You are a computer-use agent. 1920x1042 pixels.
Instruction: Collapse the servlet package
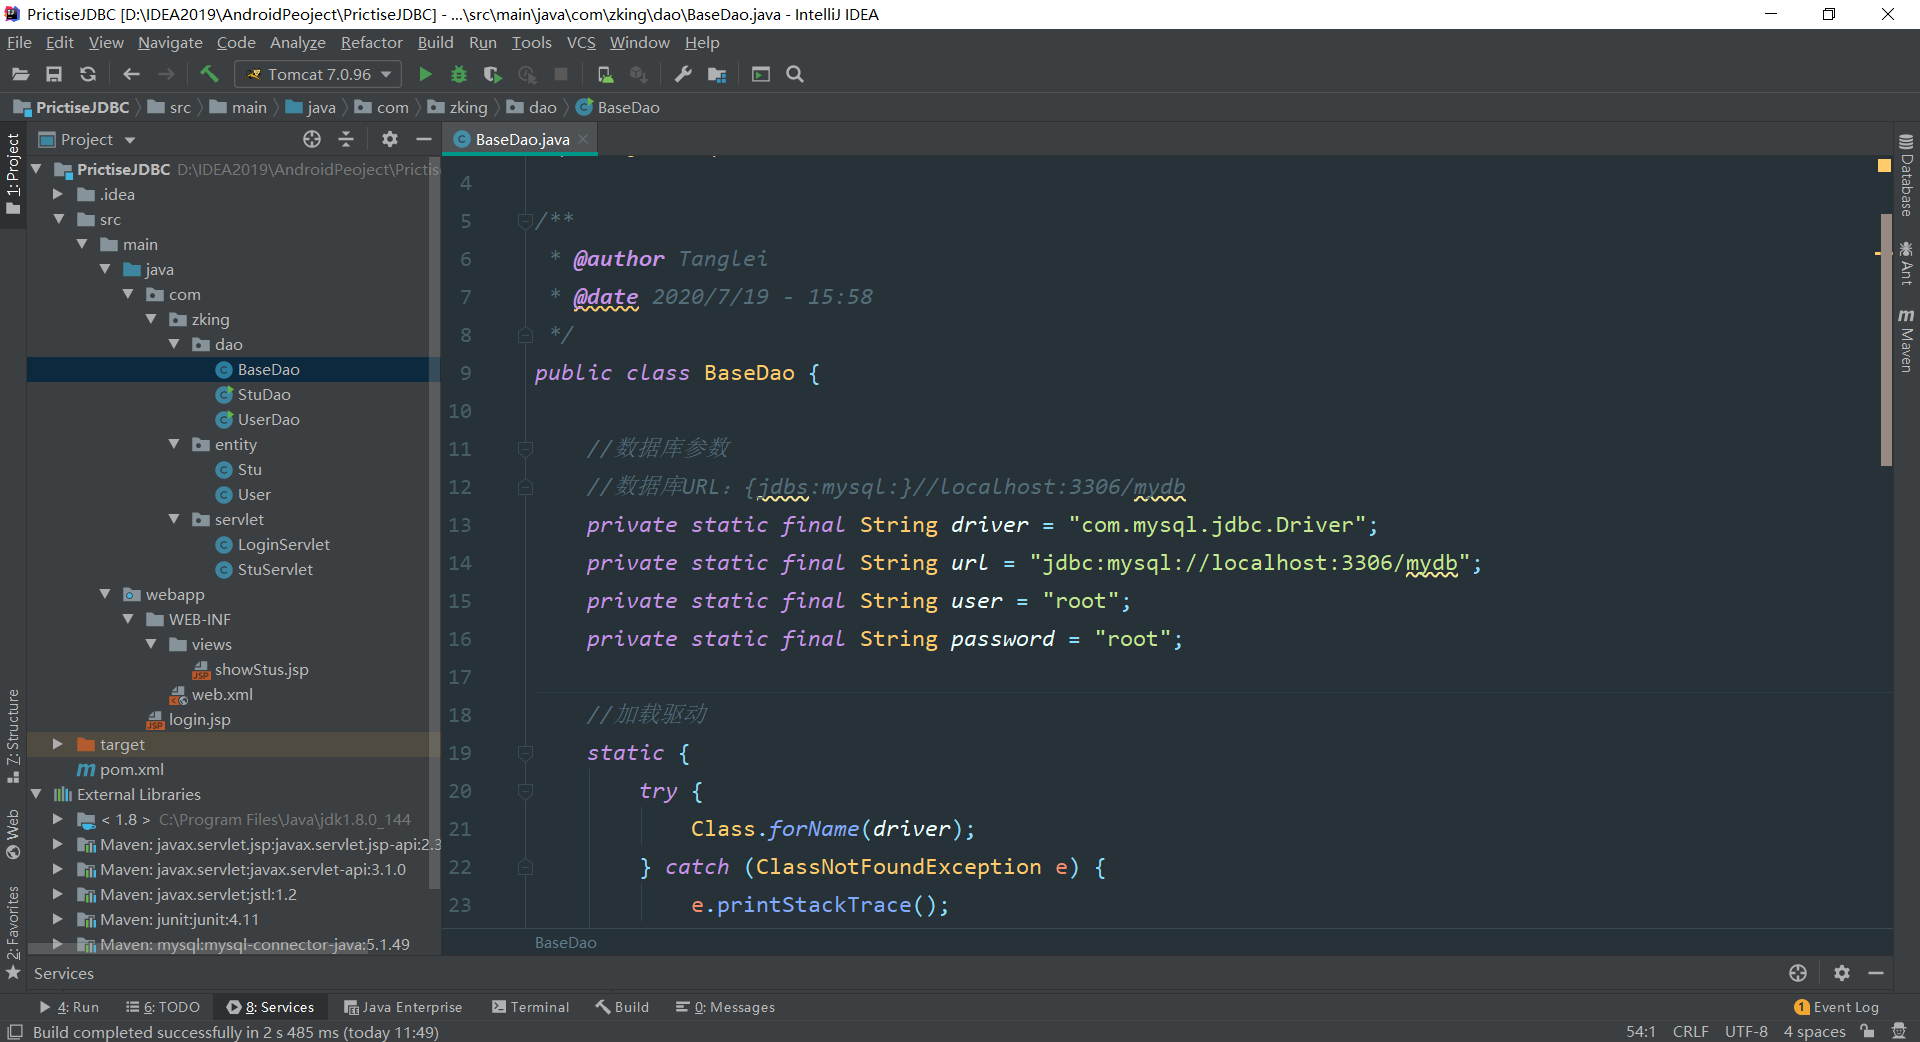(174, 519)
